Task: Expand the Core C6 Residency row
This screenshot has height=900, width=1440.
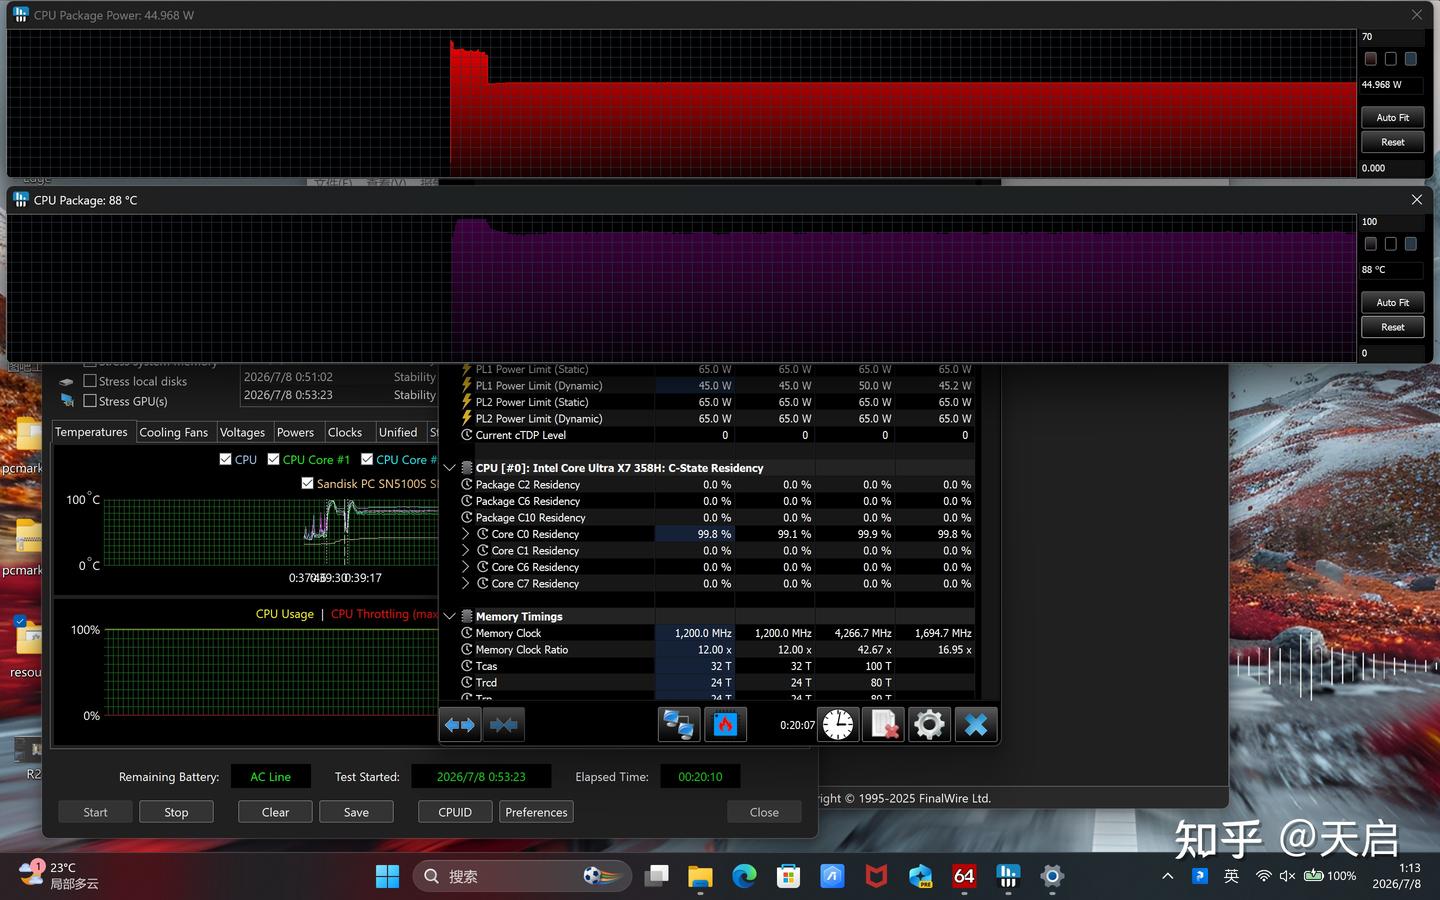Action: (465, 567)
